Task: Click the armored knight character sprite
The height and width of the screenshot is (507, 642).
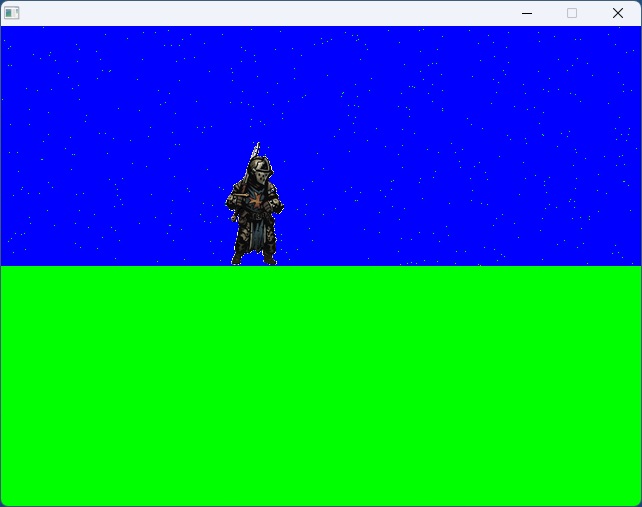Action: [x=254, y=210]
